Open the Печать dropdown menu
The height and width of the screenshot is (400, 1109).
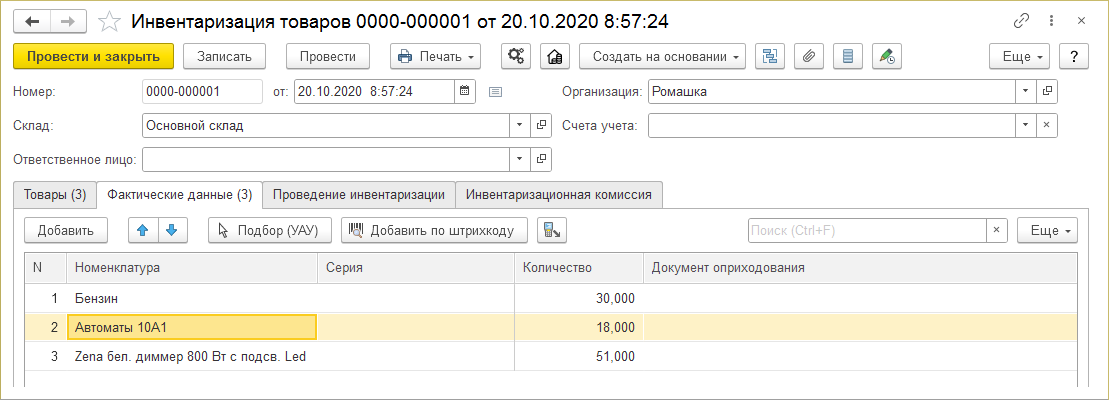click(x=435, y=56)
